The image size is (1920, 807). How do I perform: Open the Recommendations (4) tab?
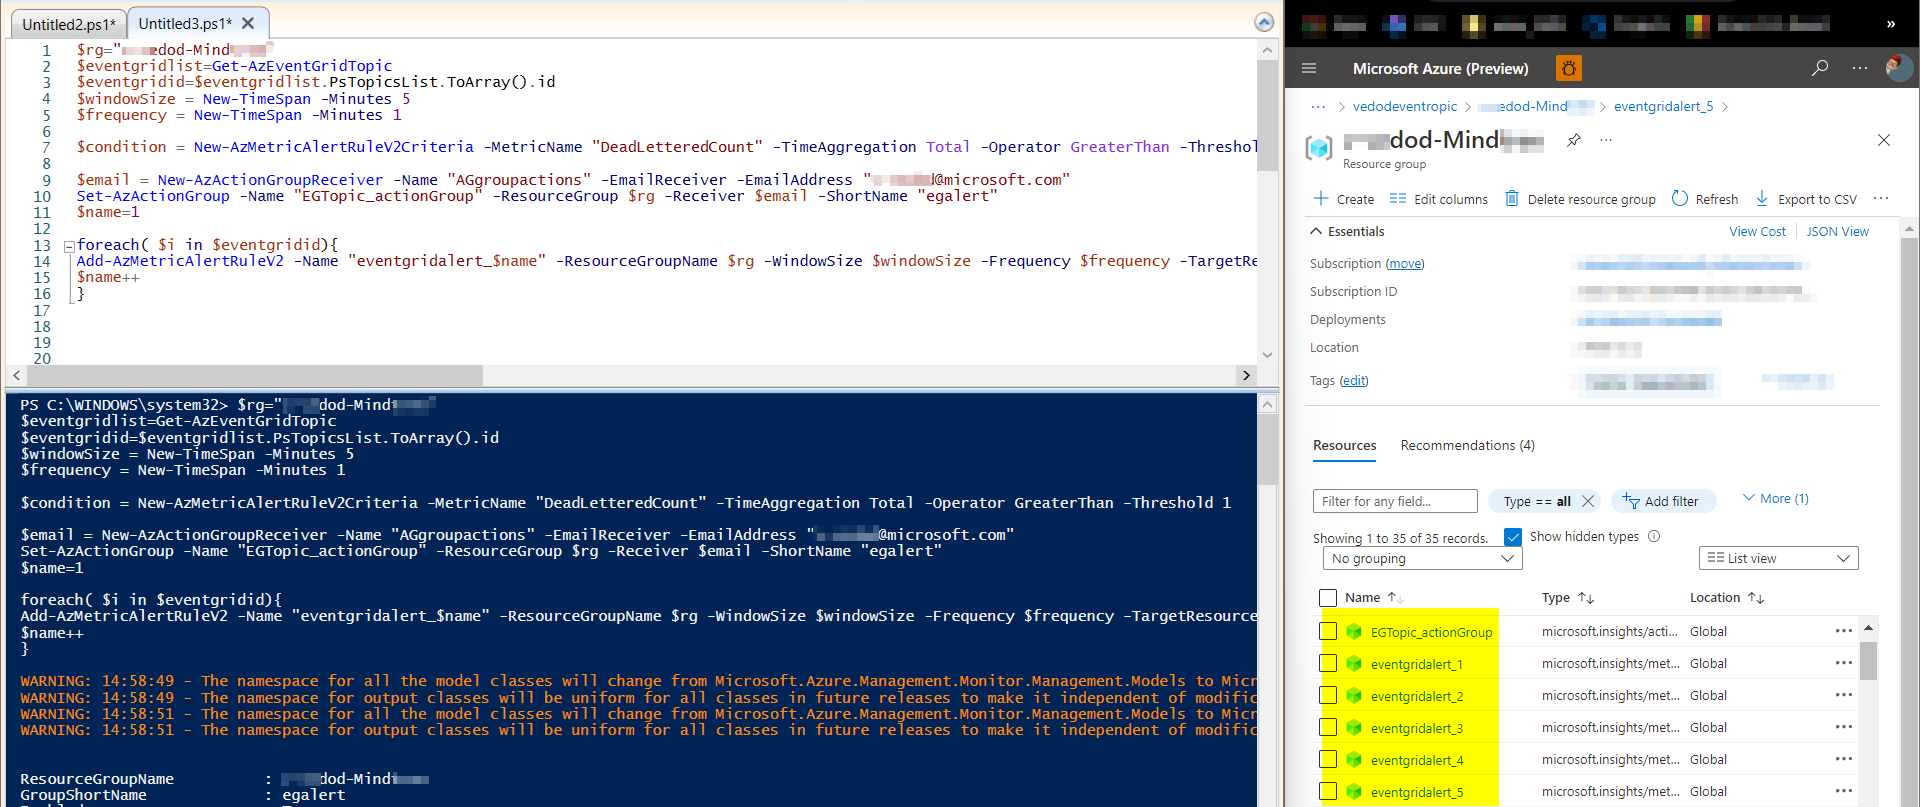click(x=1467, y=445)
